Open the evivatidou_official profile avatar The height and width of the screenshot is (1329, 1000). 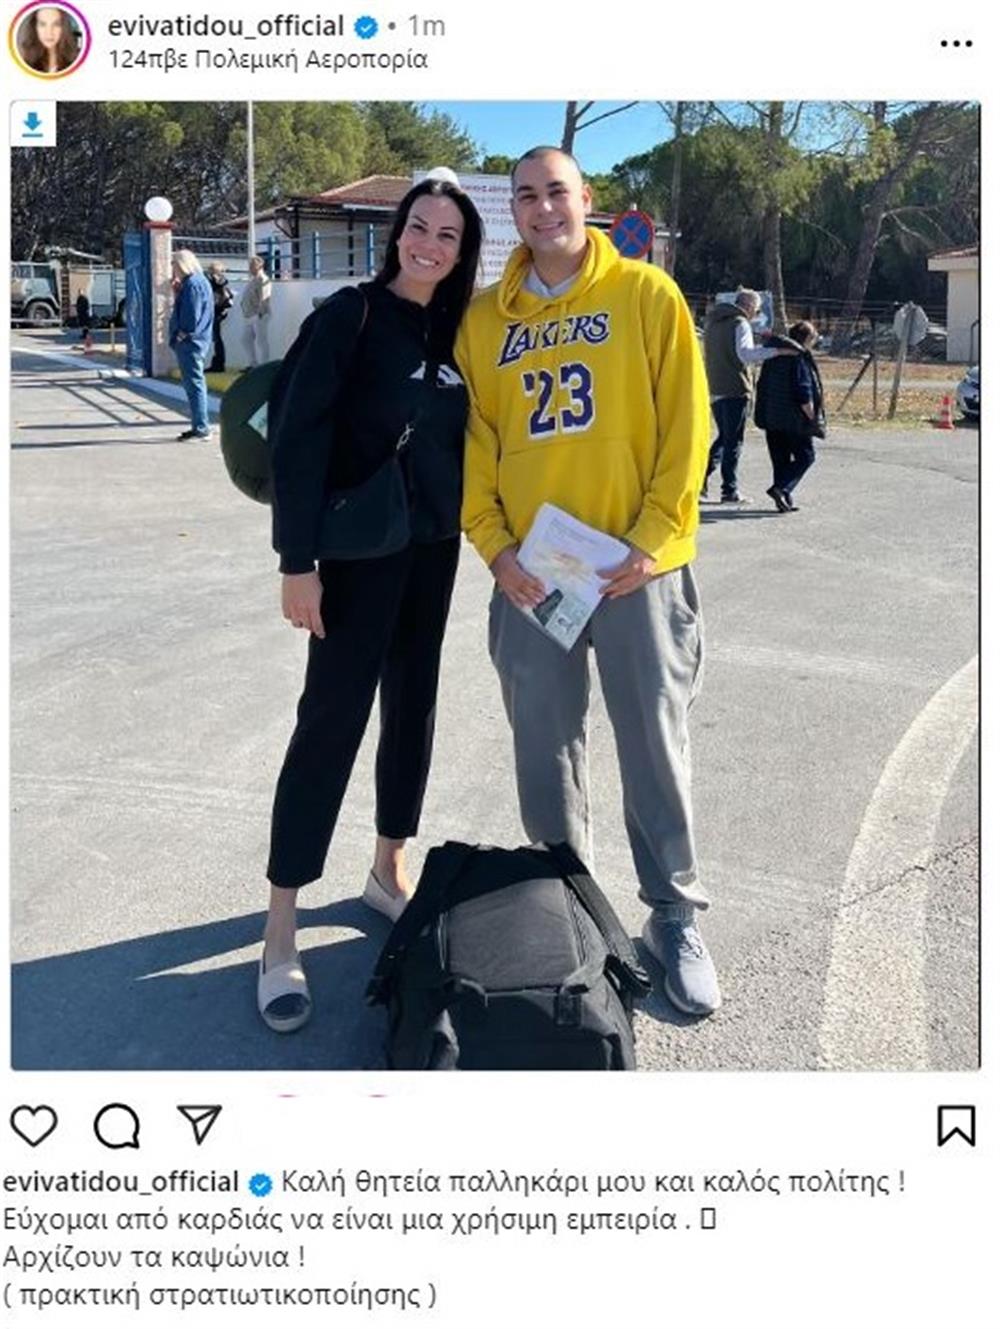(x=48, y=39)
